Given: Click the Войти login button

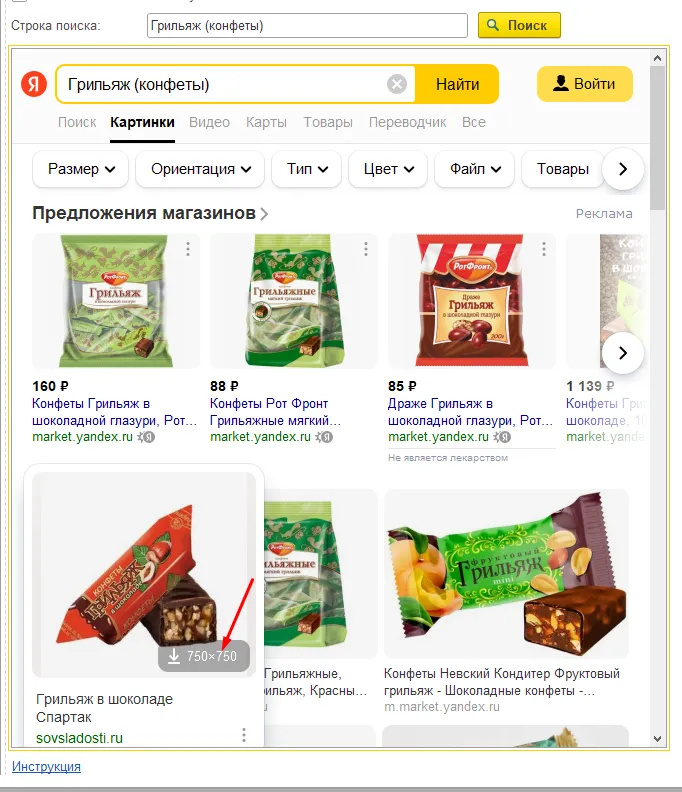Looking at the screenshot, I should pos(585,84).
